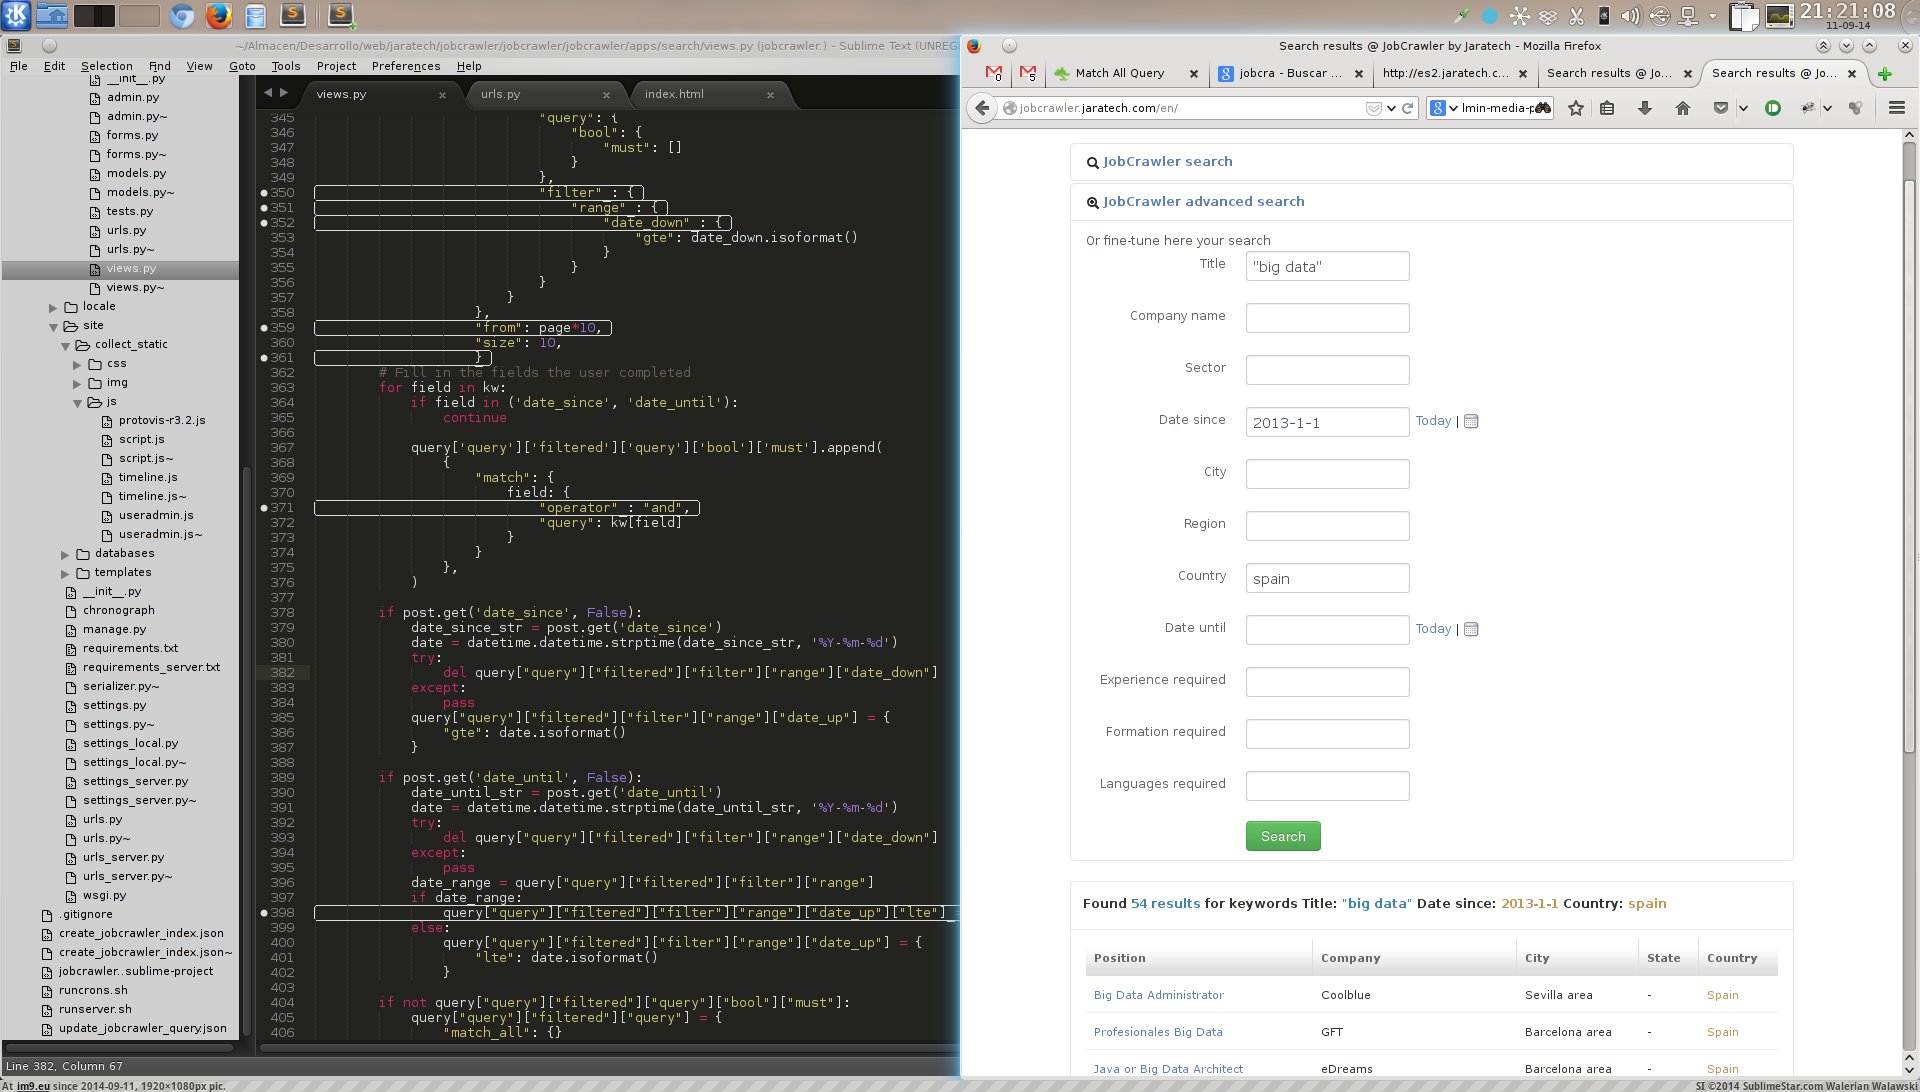Collapse the collect_static folder
This screenshot has height=1092, width=1920.
[x=65, y=345]
